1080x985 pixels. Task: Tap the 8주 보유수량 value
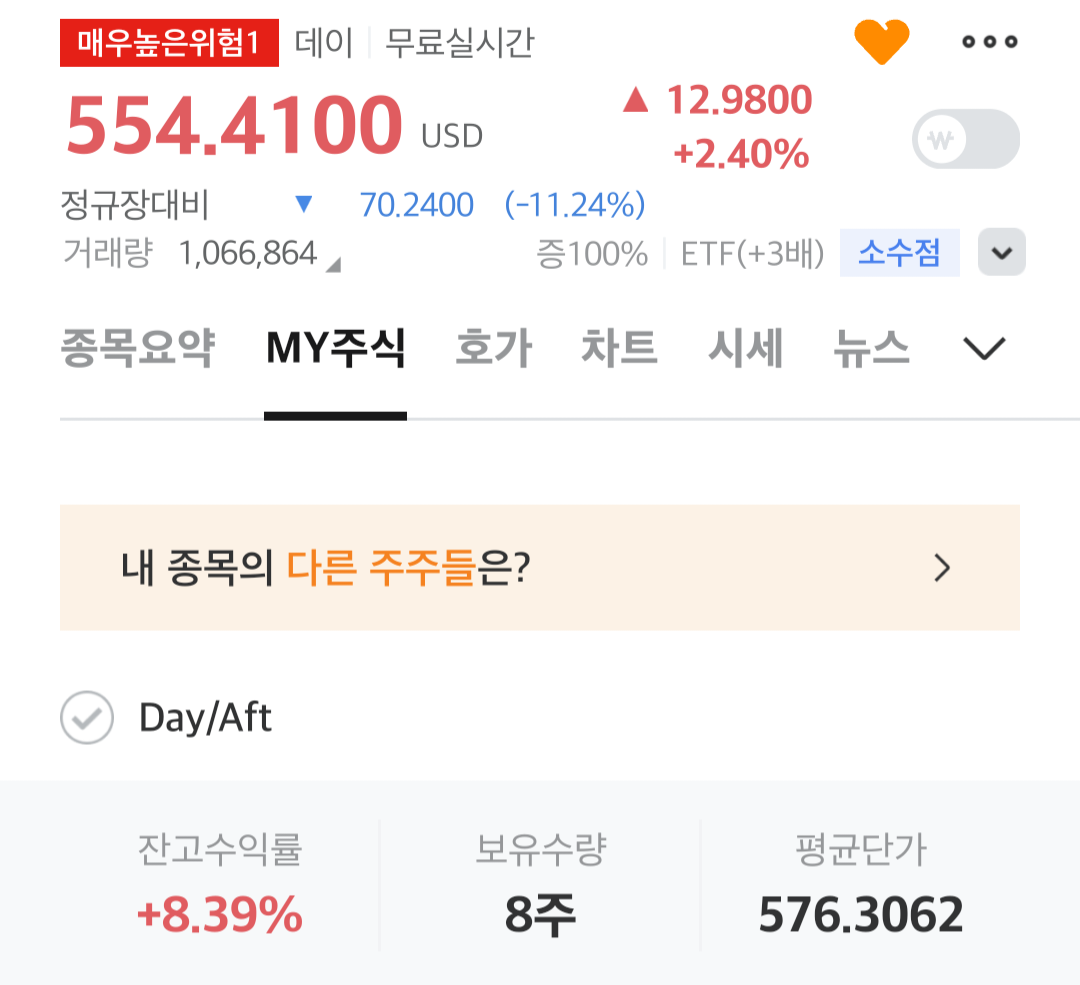[540, 915]
